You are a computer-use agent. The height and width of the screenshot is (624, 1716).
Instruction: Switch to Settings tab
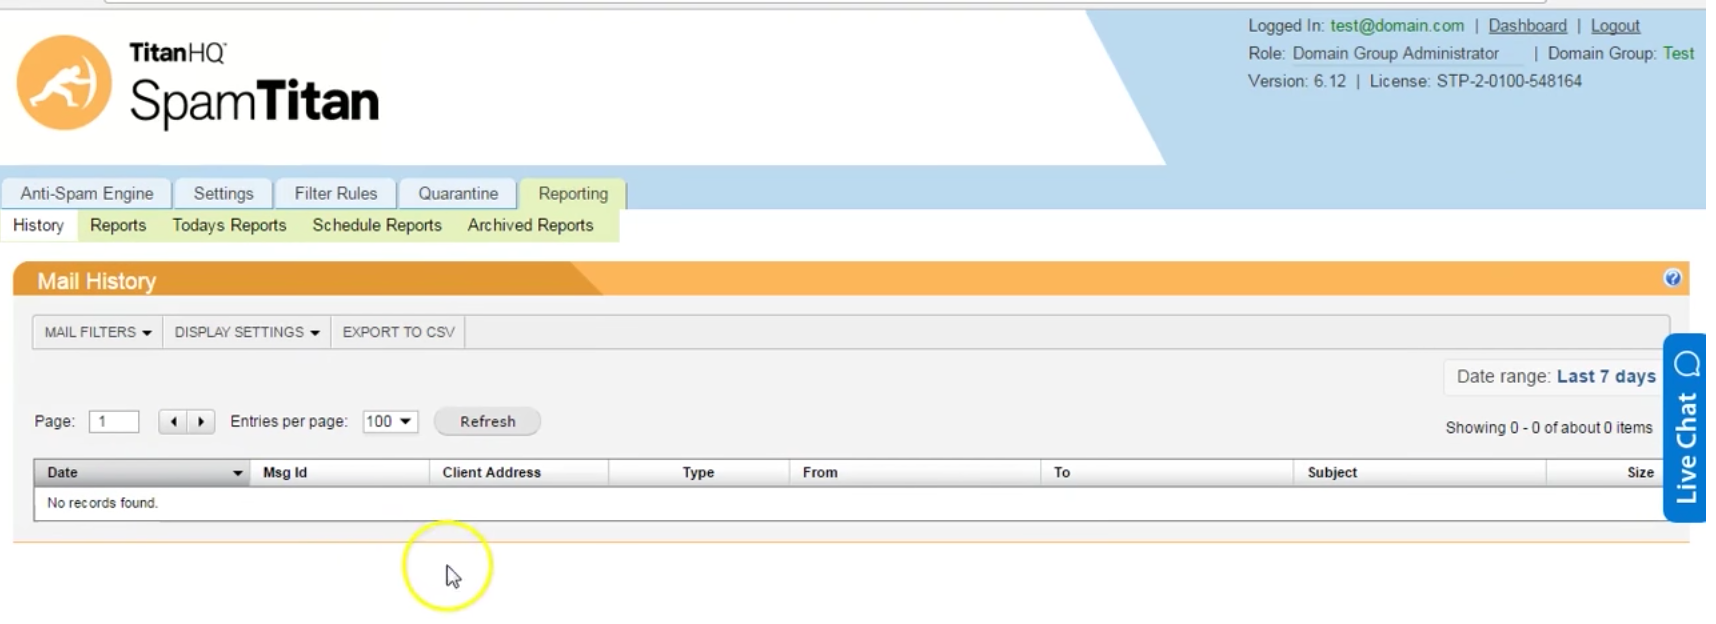(223, 194)
